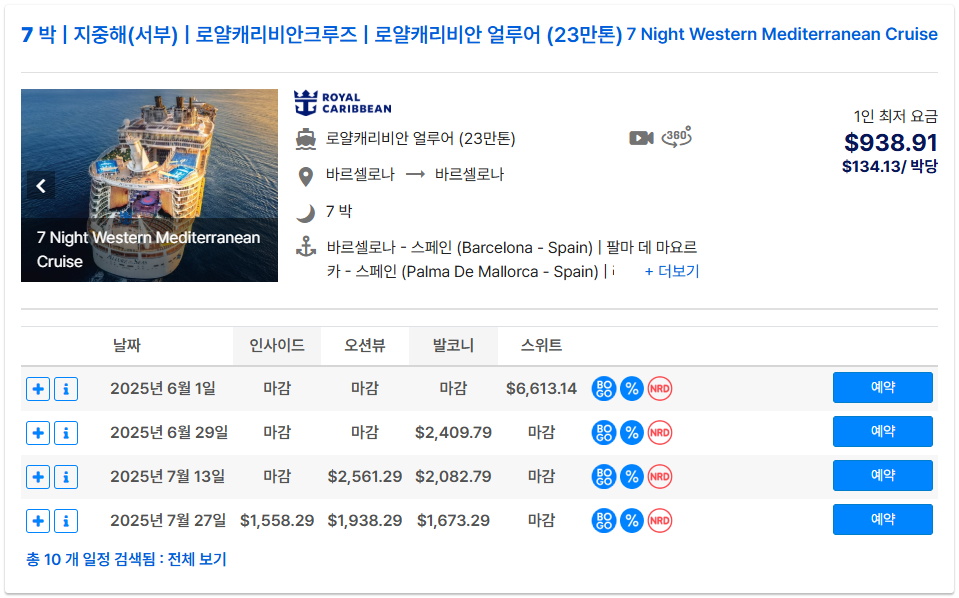Book the 2025년 6월 29일 sailing with 예약
Image resolution: width=959 pixels, height=598 pixels.
pyautogui.click(x=883, y=432)
